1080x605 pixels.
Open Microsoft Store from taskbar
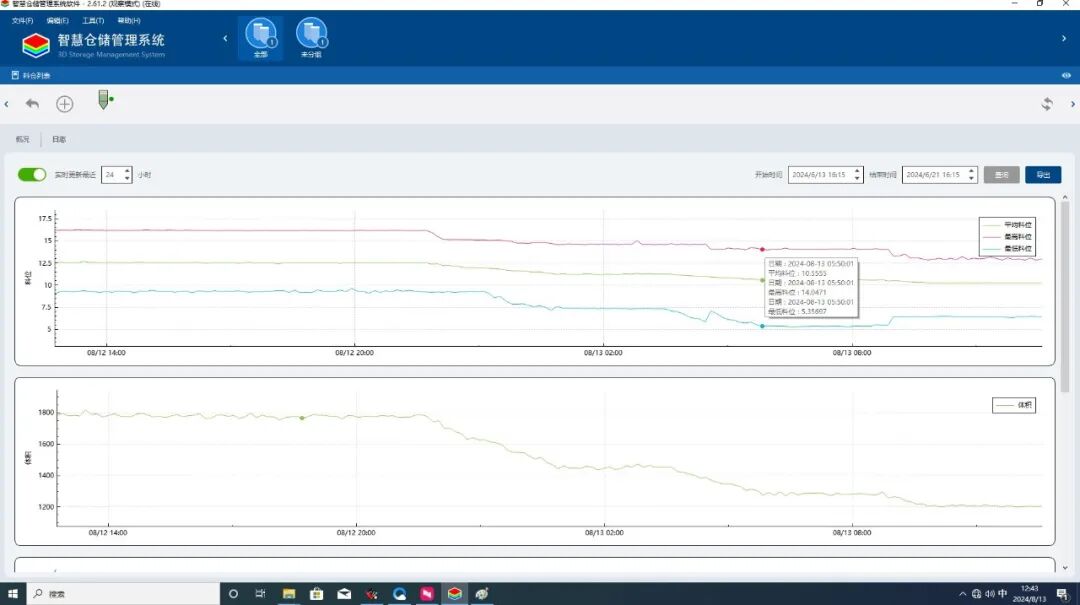click(316, 593)
